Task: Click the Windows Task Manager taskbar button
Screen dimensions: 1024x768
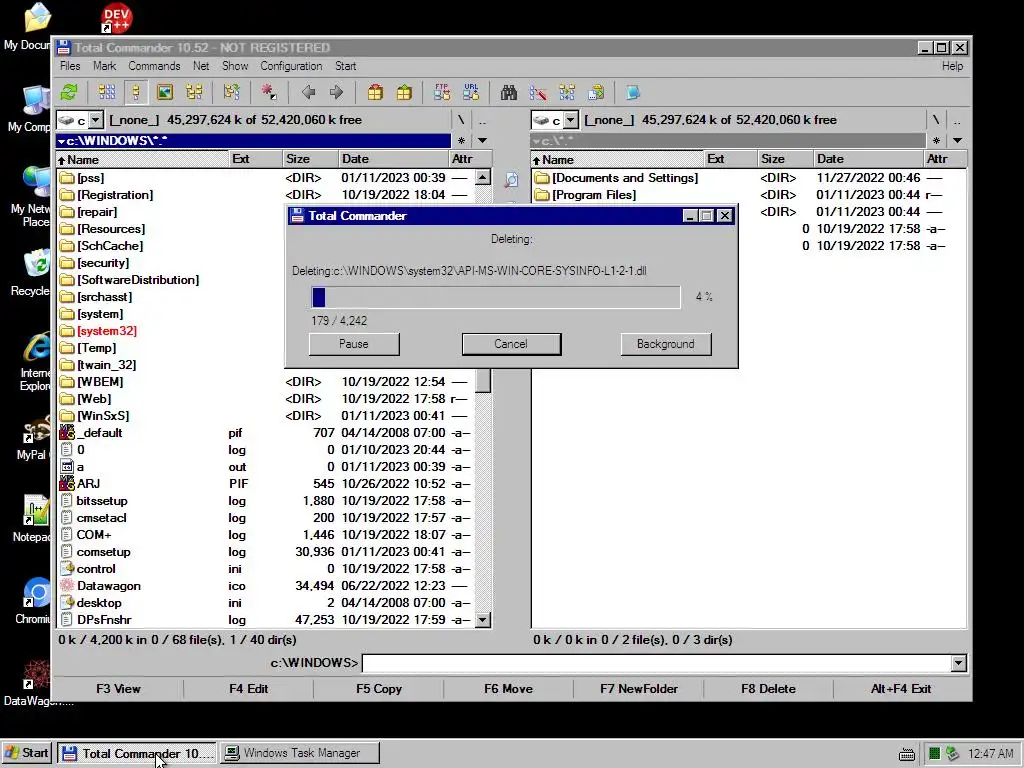Action: (300, 753)
